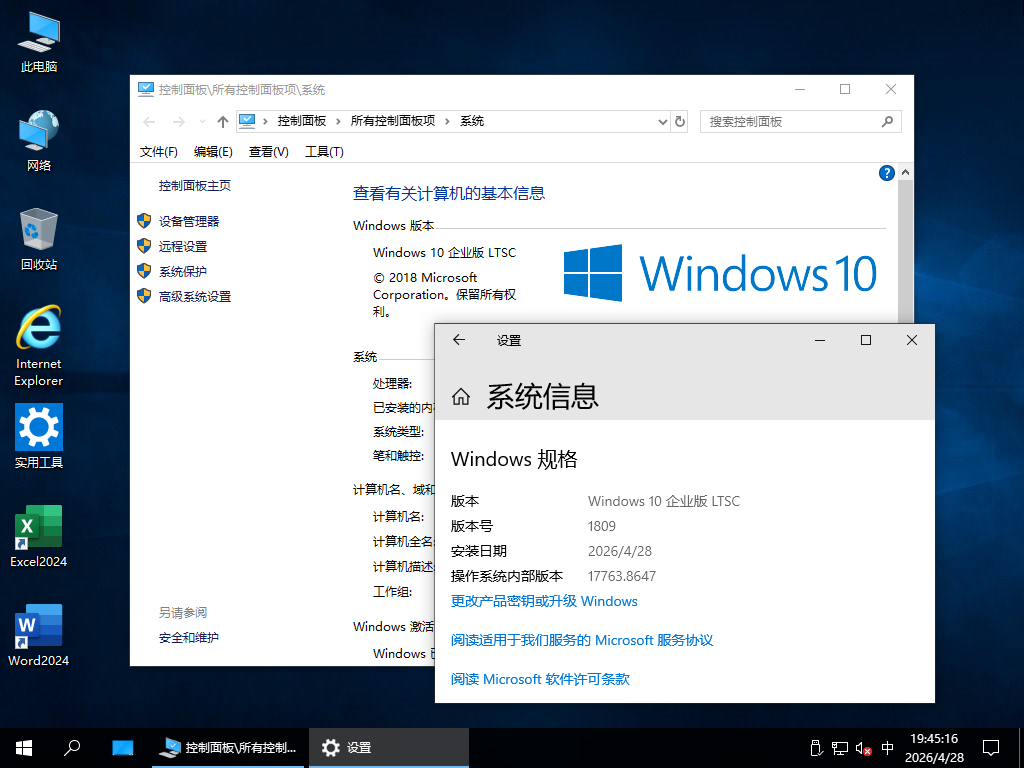Viewport: 1024px width, 768px height.
Task: Click 阅读 Microsoft 软件许可条款 link
Action: 540,679
